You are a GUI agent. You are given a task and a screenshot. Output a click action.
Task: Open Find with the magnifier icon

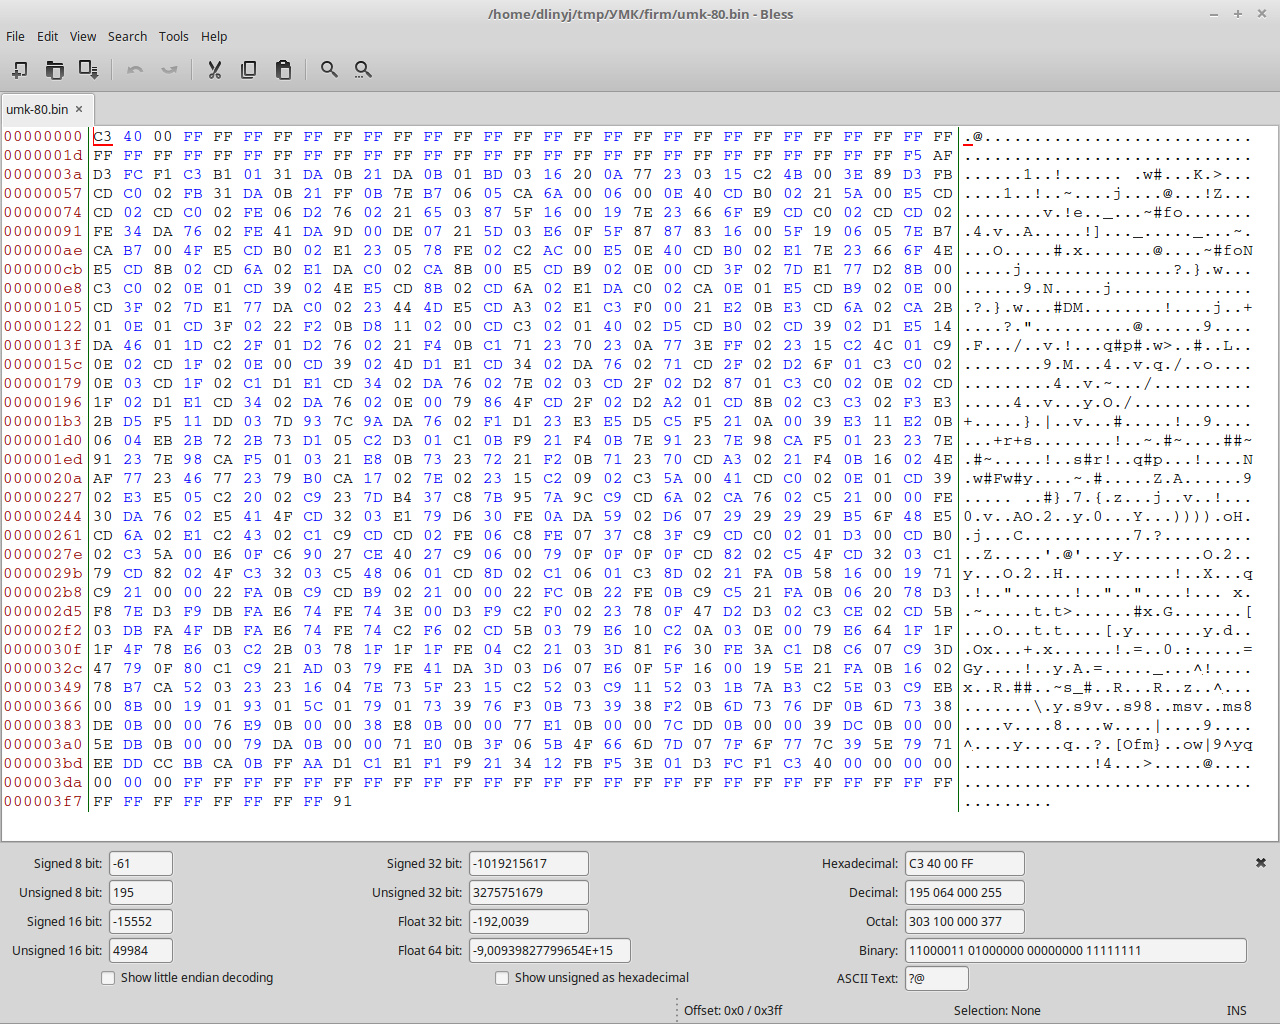point(329,69)
